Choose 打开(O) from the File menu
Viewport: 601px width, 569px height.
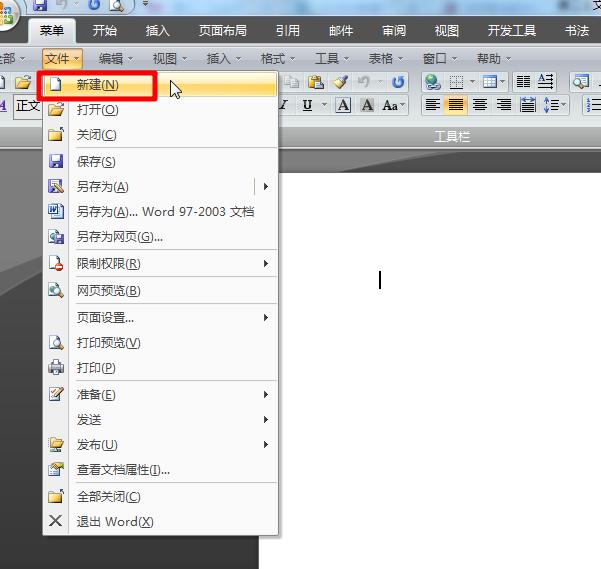(x=160, y=110)
